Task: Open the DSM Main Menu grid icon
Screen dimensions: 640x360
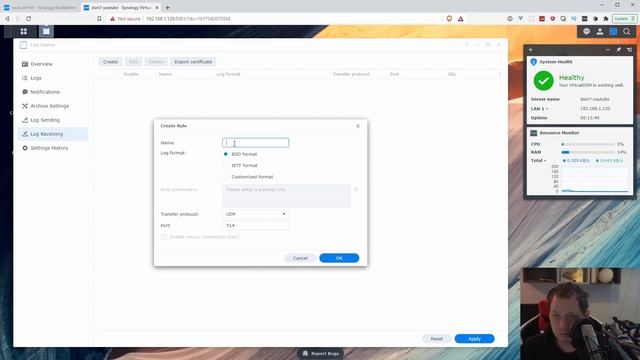Action: click(24, 31)
